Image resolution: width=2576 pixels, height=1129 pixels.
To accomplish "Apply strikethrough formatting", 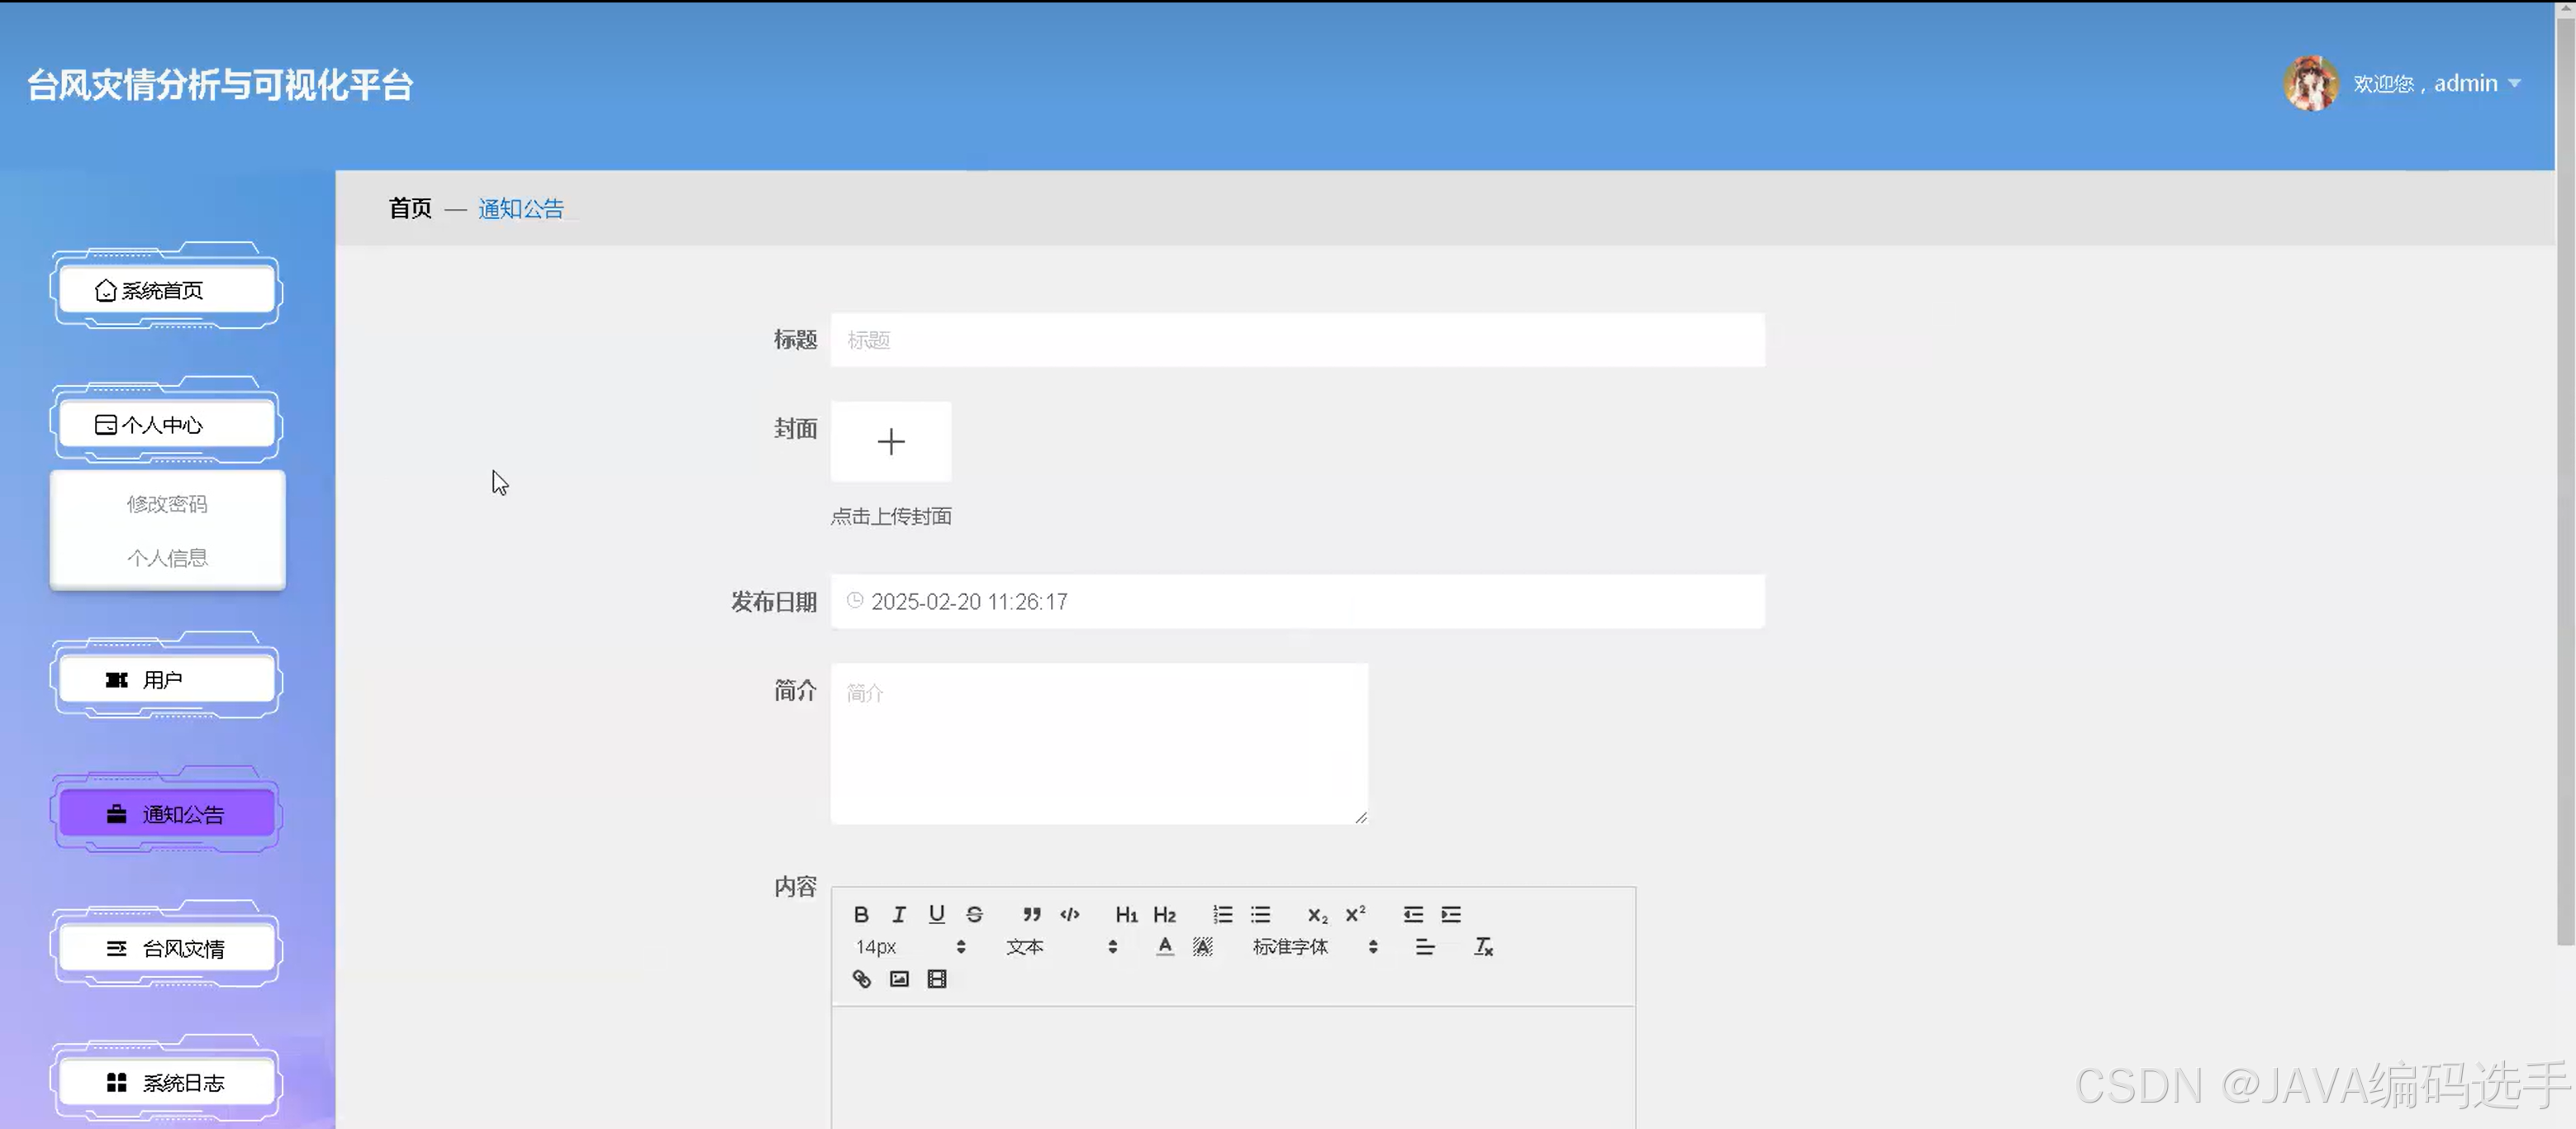I will 974,913.
